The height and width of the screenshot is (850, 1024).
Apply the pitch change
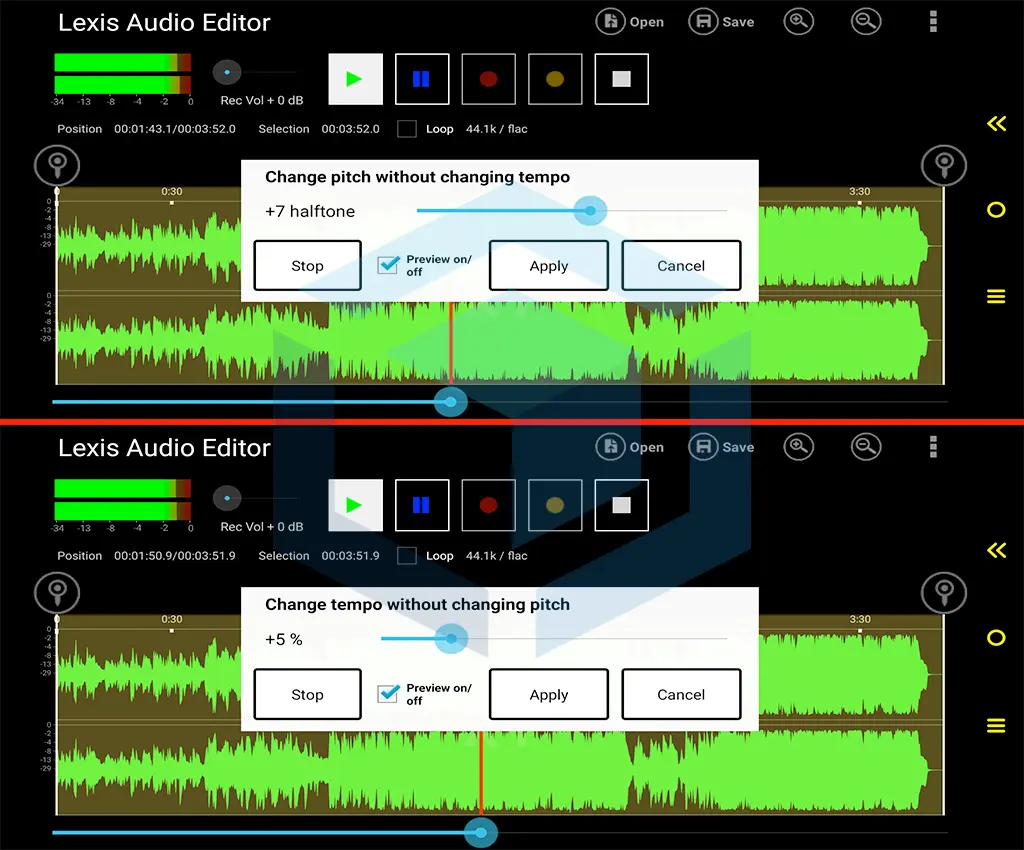(x=549, y=266)
